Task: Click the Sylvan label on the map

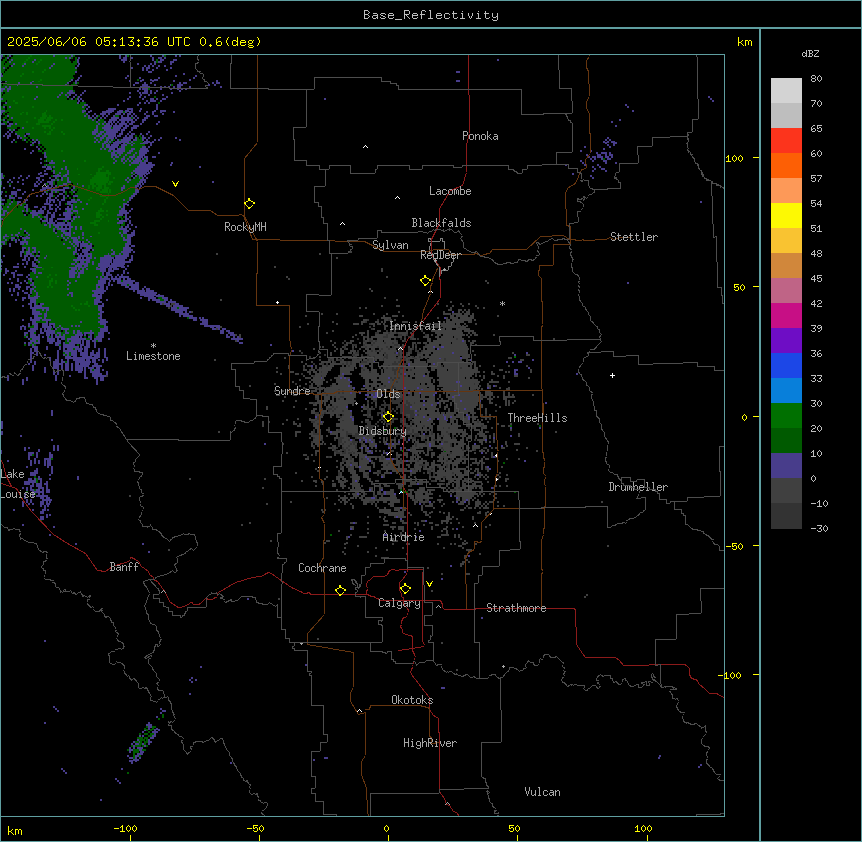Action: pos(390,245)
